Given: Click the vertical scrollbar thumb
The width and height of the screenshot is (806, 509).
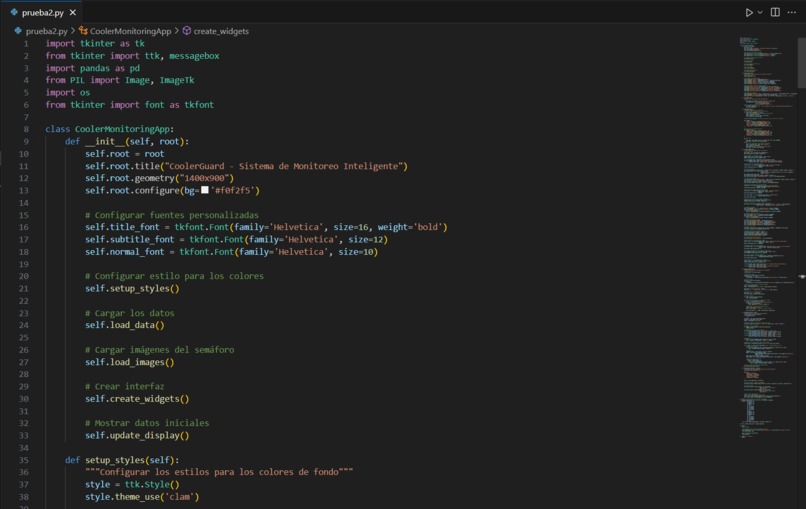Looking at the screenshot, I should point(801,62).
